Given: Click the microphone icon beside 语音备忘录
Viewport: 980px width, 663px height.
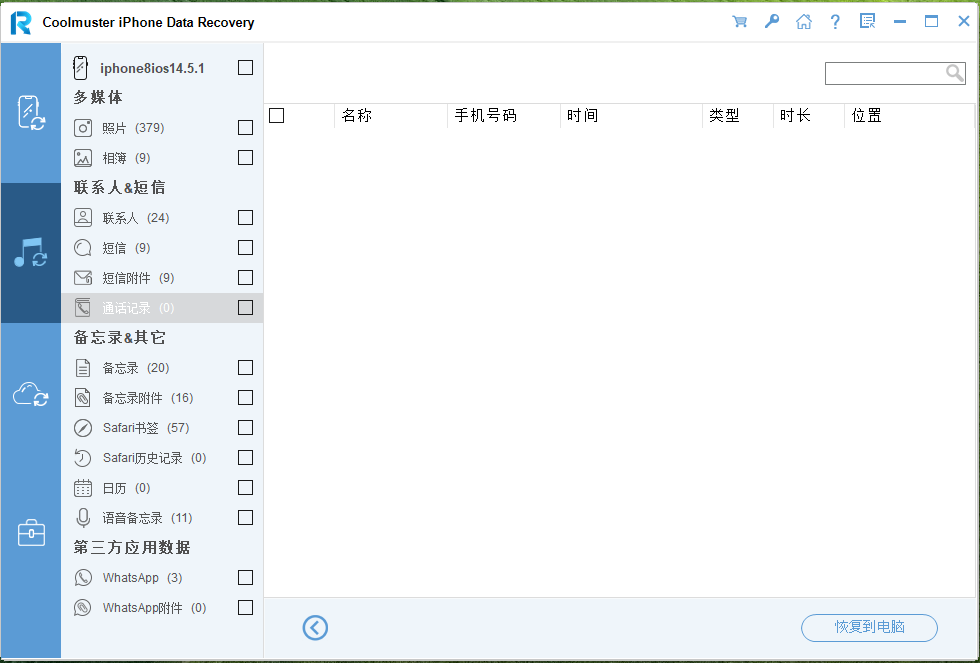Looking at the screenshot, I should coord(83,518).
